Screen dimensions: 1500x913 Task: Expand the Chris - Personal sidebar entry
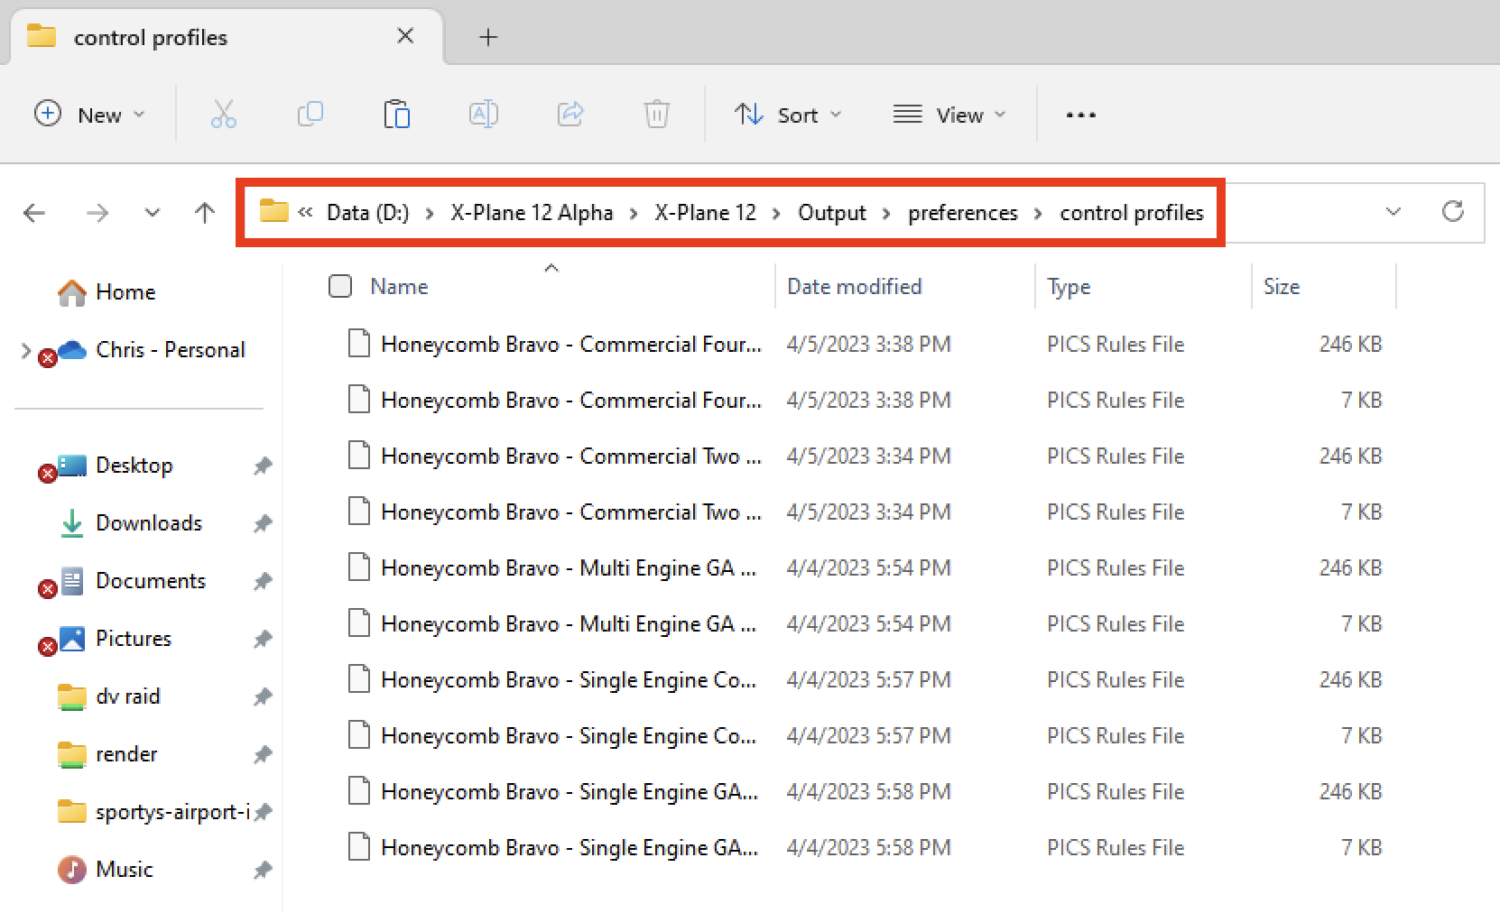point(26,350)
